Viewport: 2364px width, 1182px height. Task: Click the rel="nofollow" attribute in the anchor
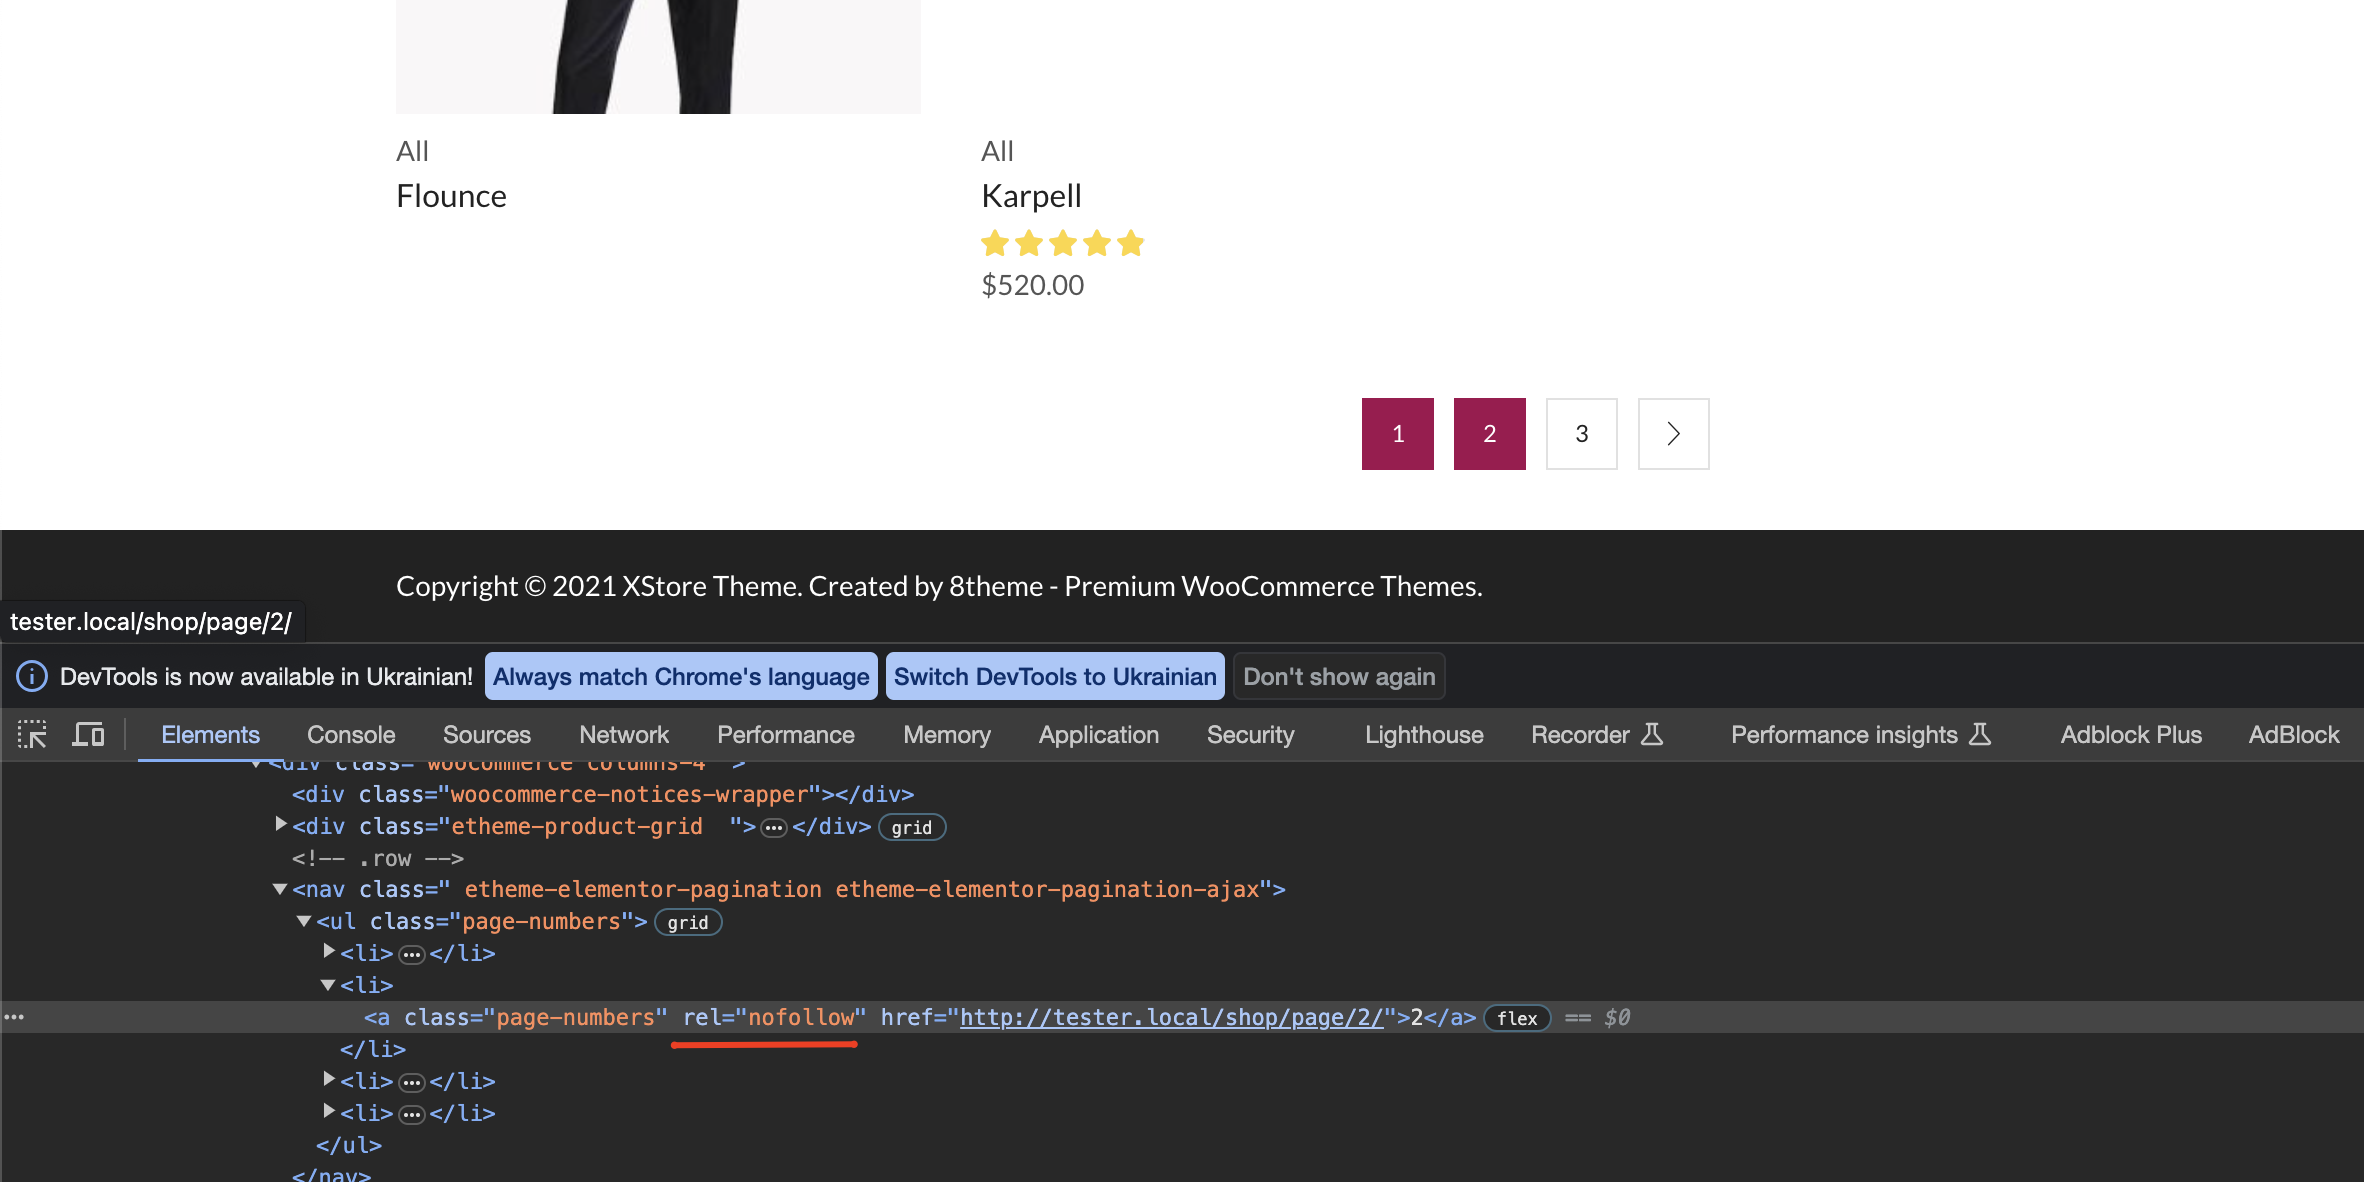tap(774, 1018)
